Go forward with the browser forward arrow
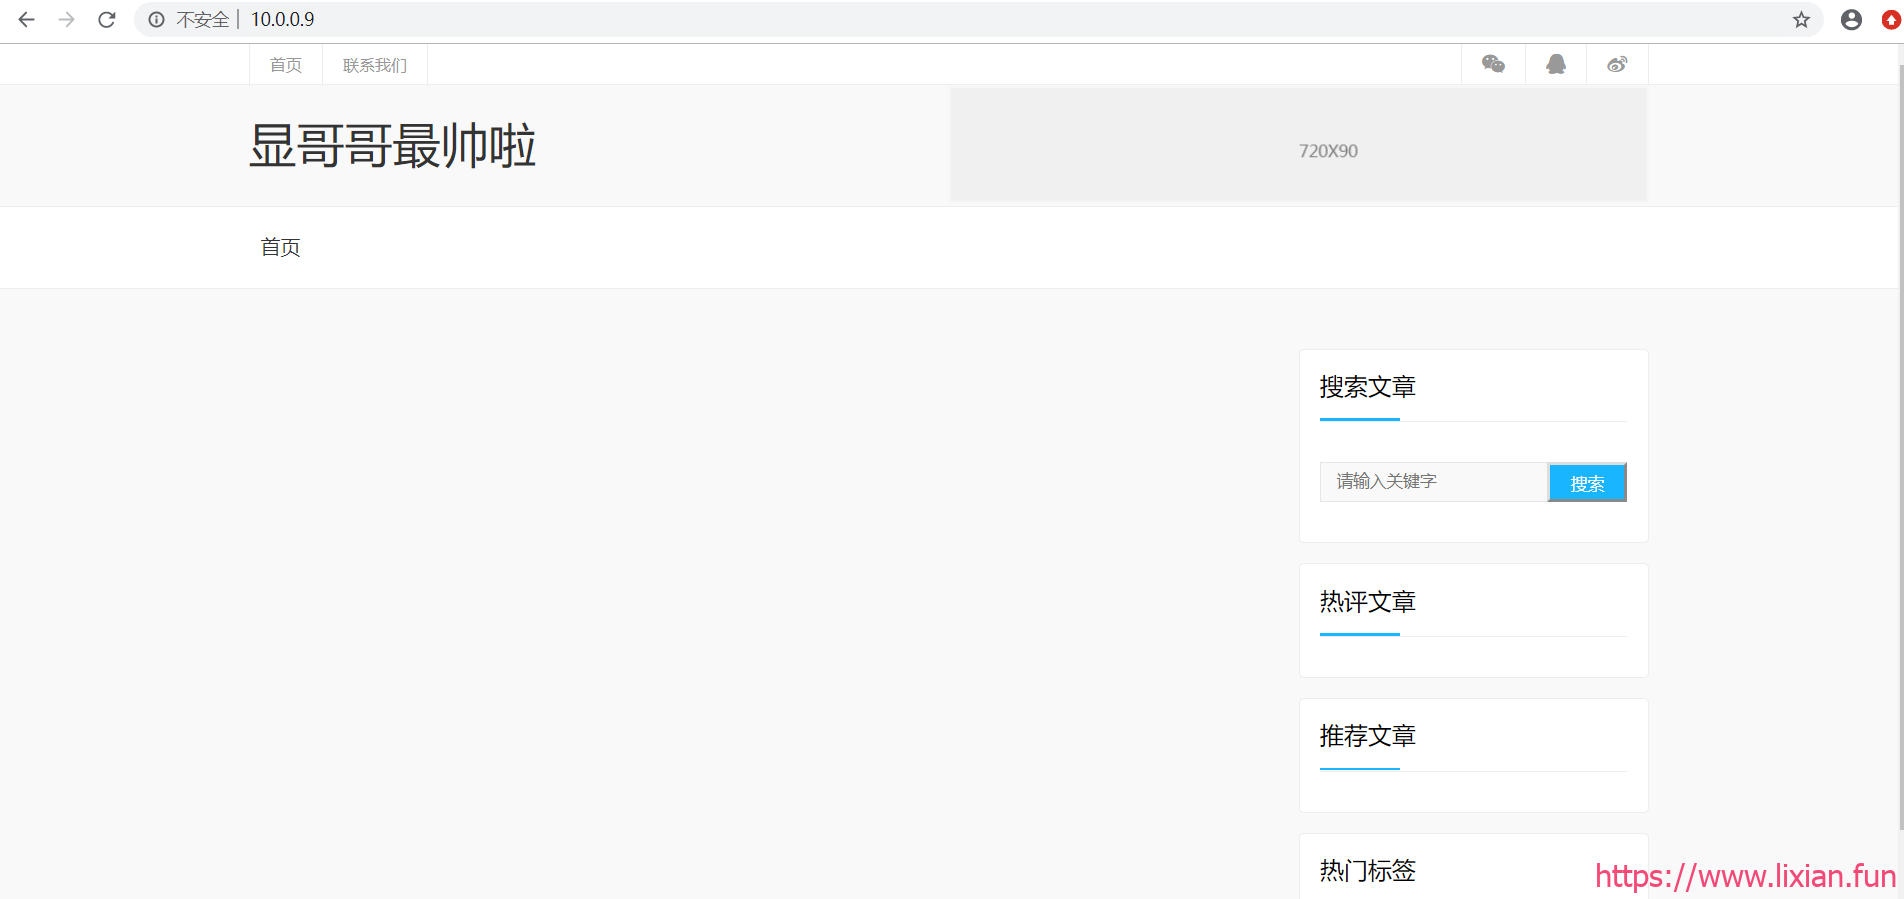 (67, 19)
